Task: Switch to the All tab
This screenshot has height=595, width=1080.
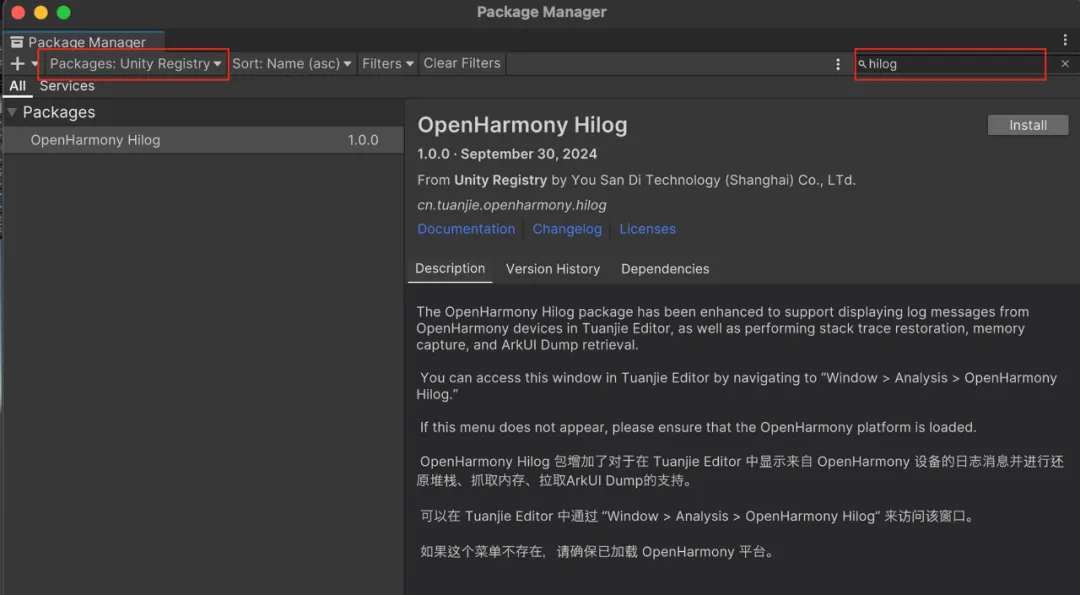Action: tap(17, 86)
